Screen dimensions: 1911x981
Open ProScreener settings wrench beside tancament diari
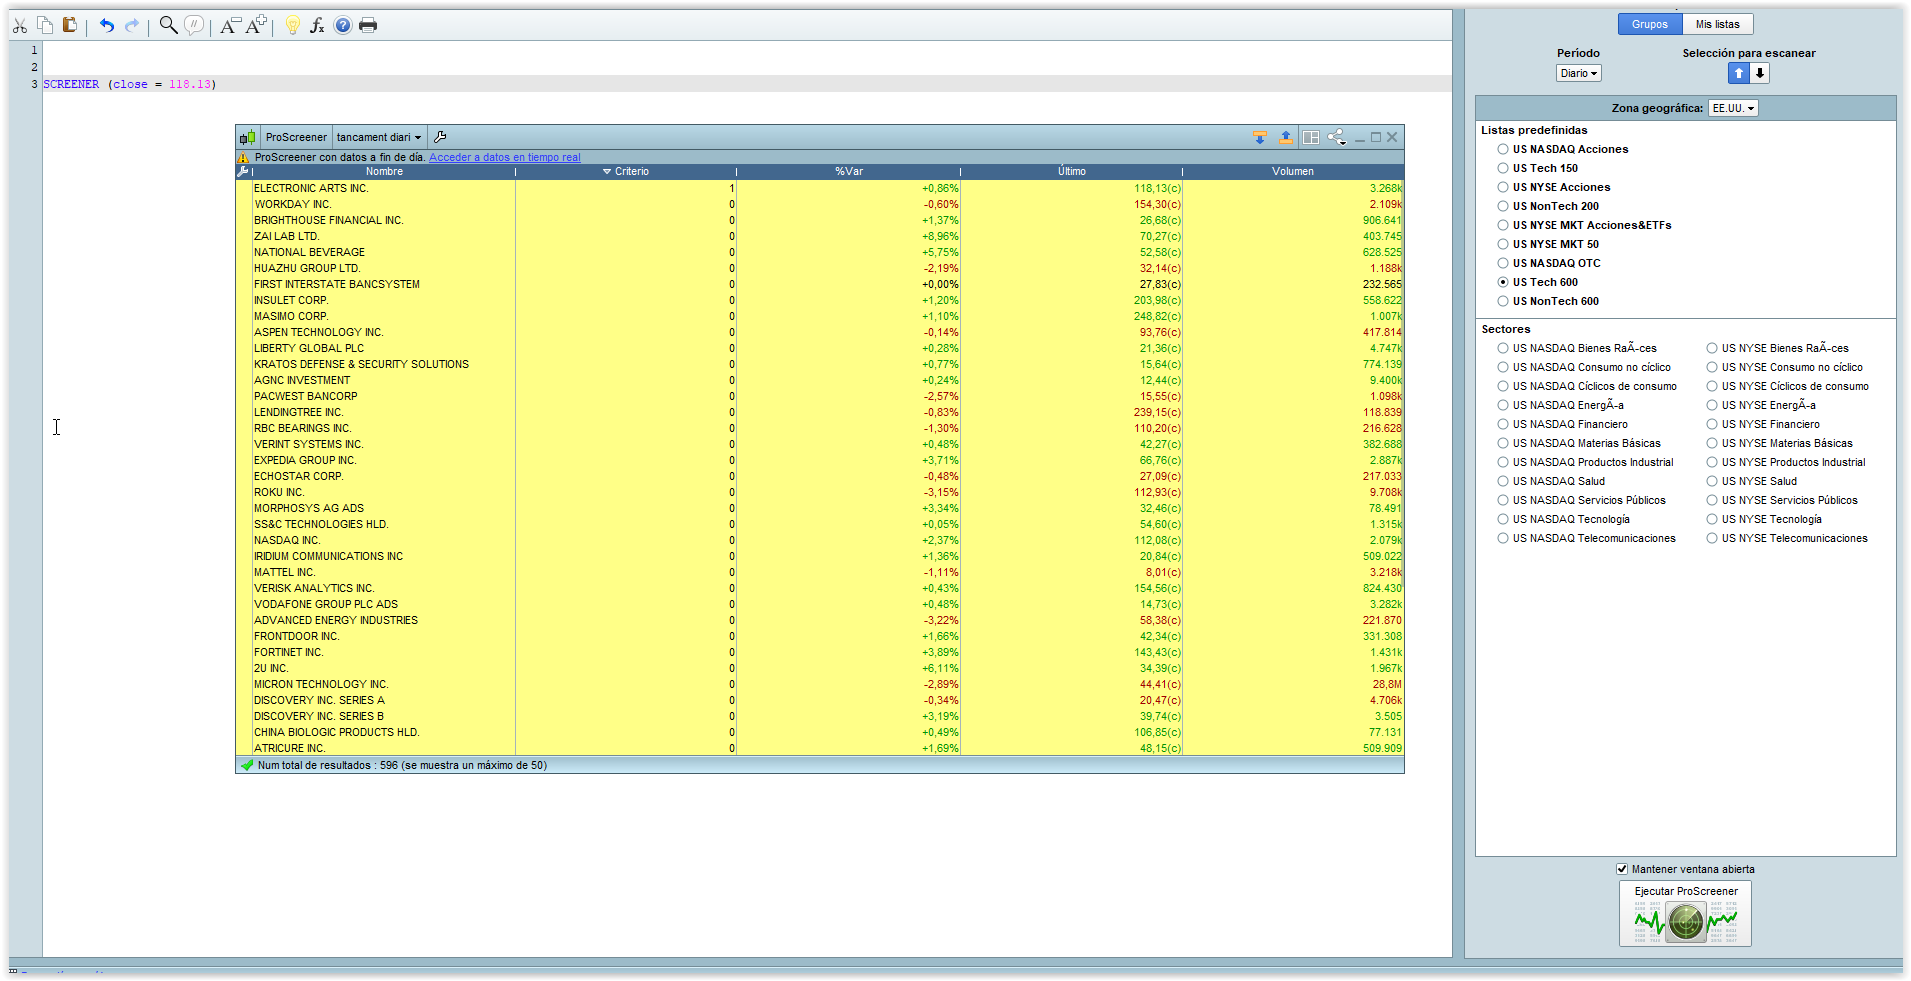point(440,137)
